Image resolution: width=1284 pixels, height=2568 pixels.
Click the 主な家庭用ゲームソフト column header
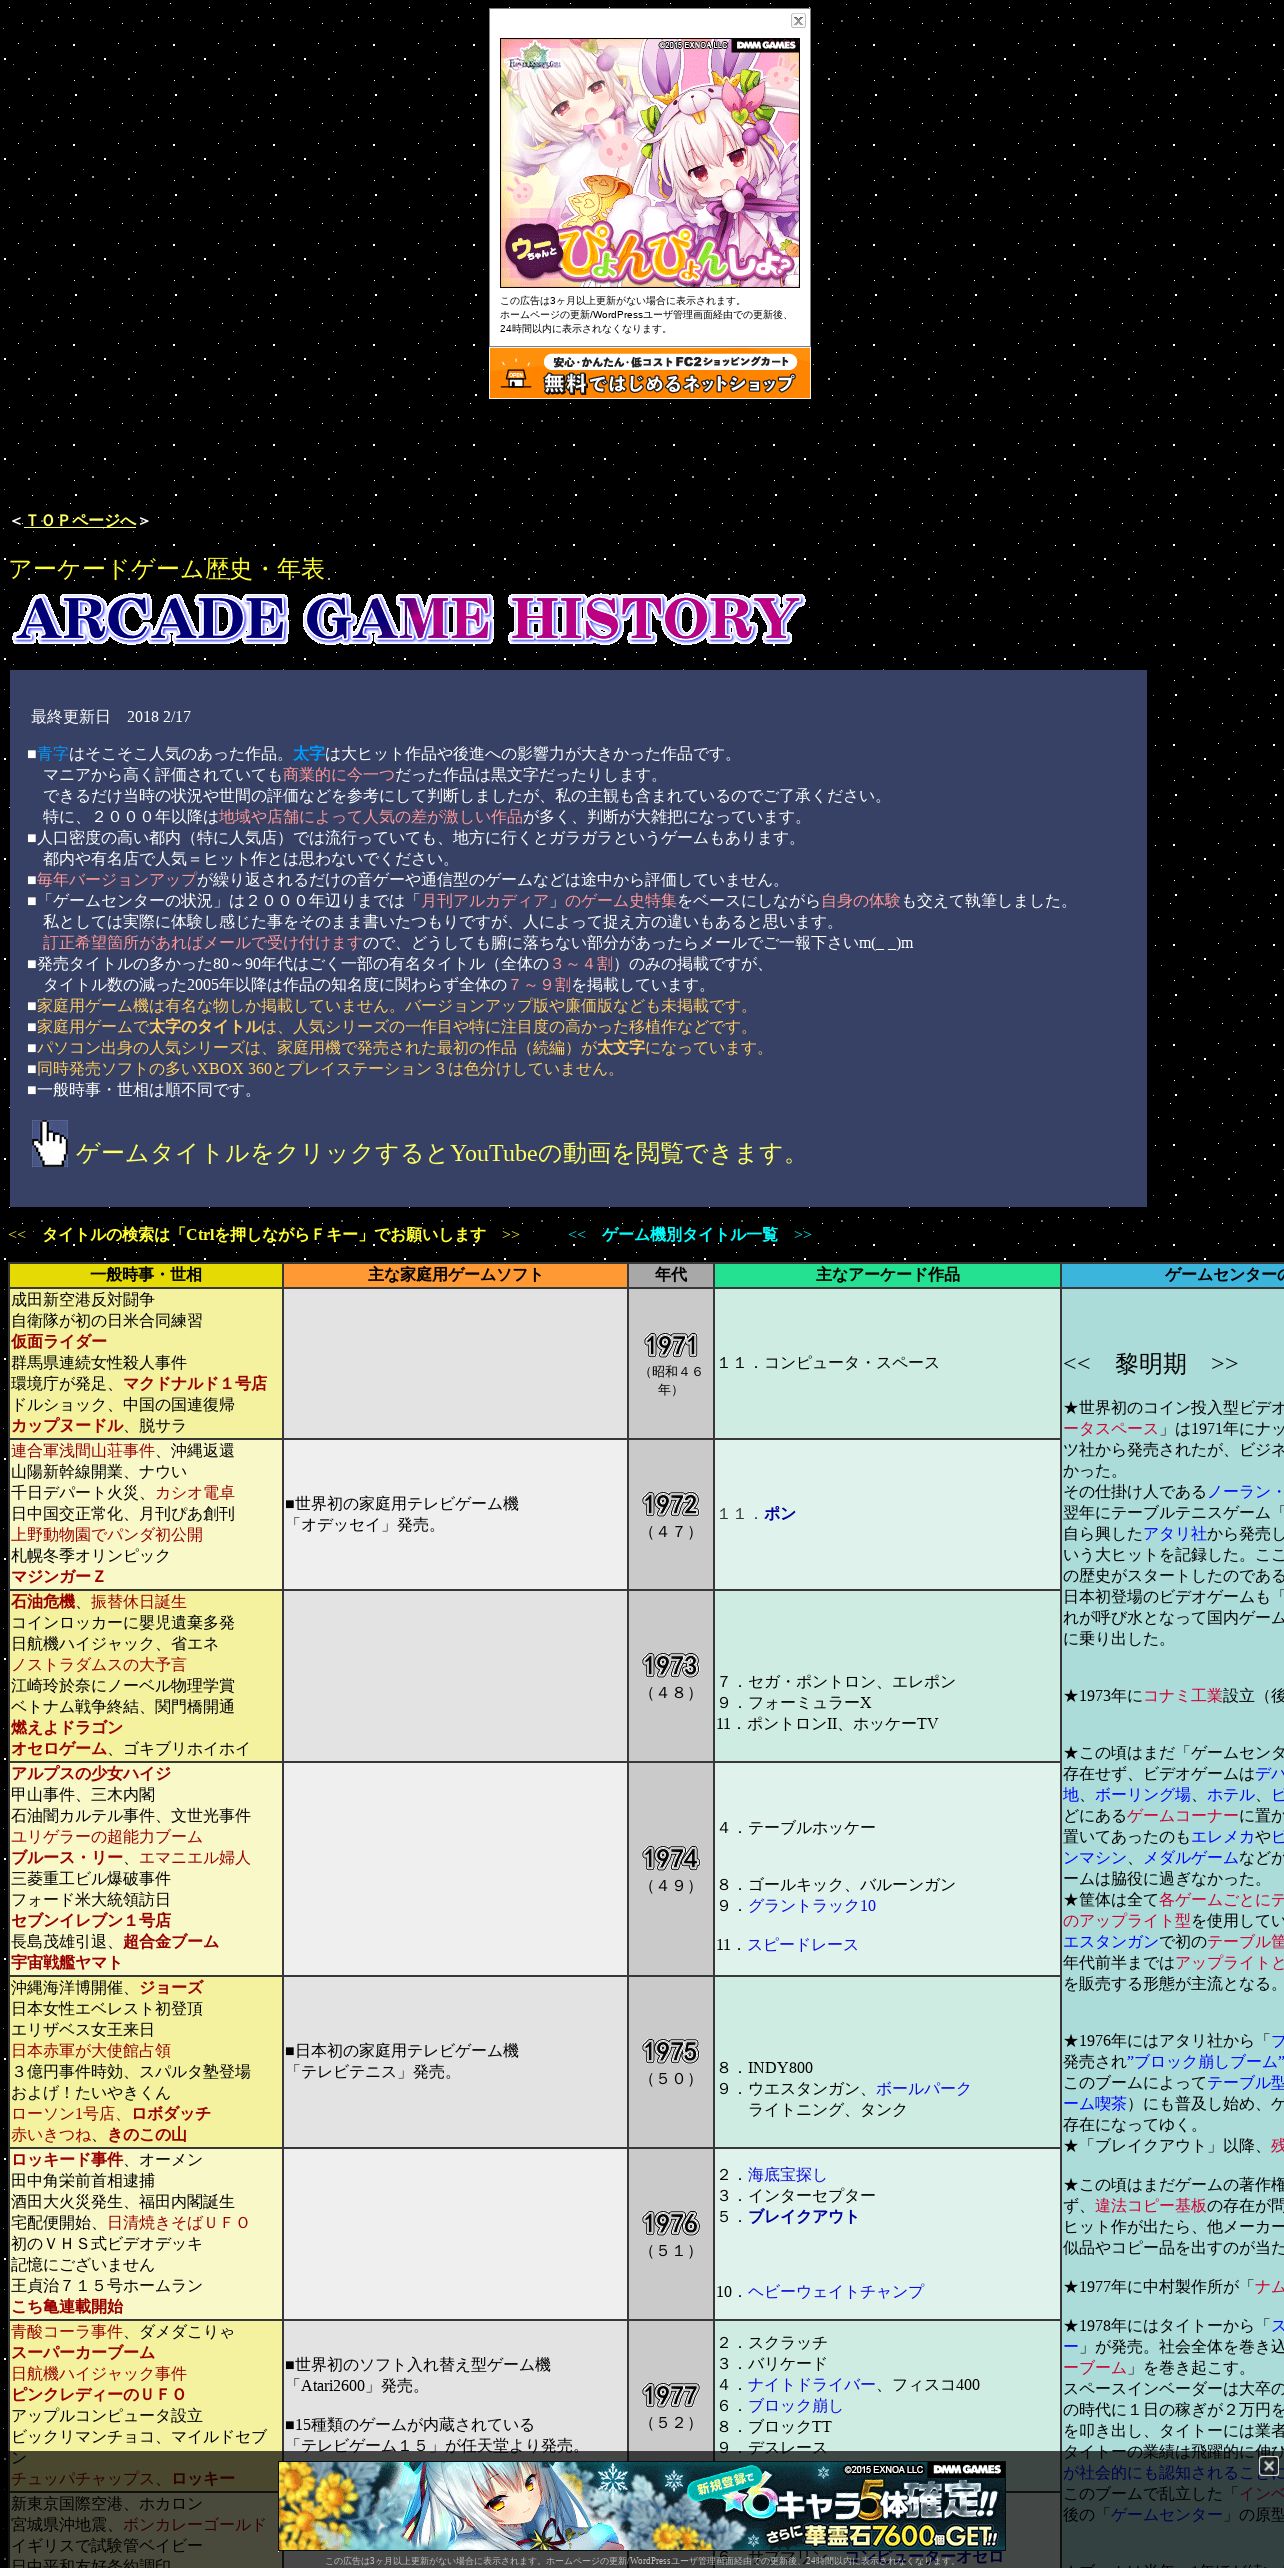coord(455,1275)
